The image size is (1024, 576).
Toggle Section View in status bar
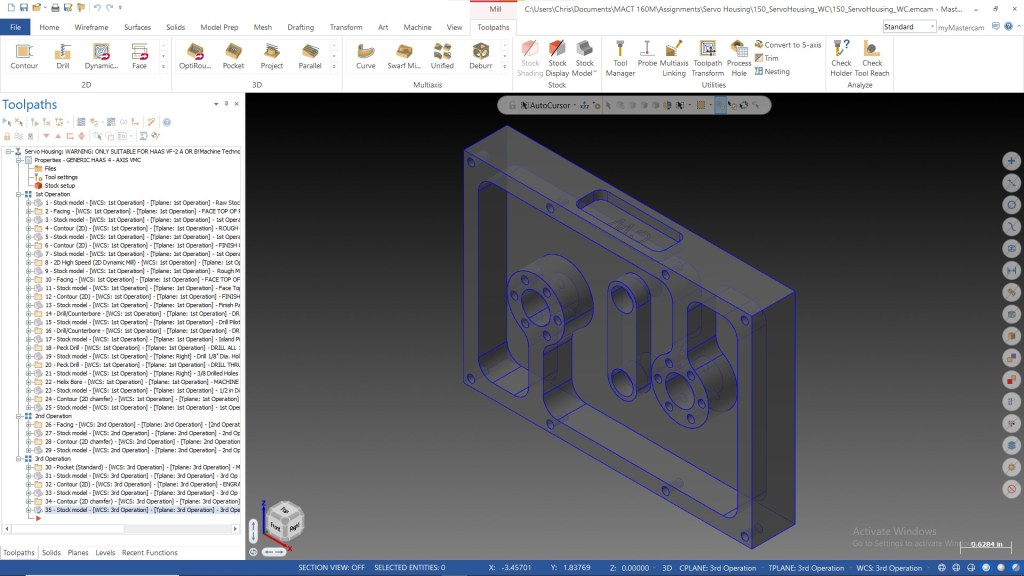coord(331,568)
